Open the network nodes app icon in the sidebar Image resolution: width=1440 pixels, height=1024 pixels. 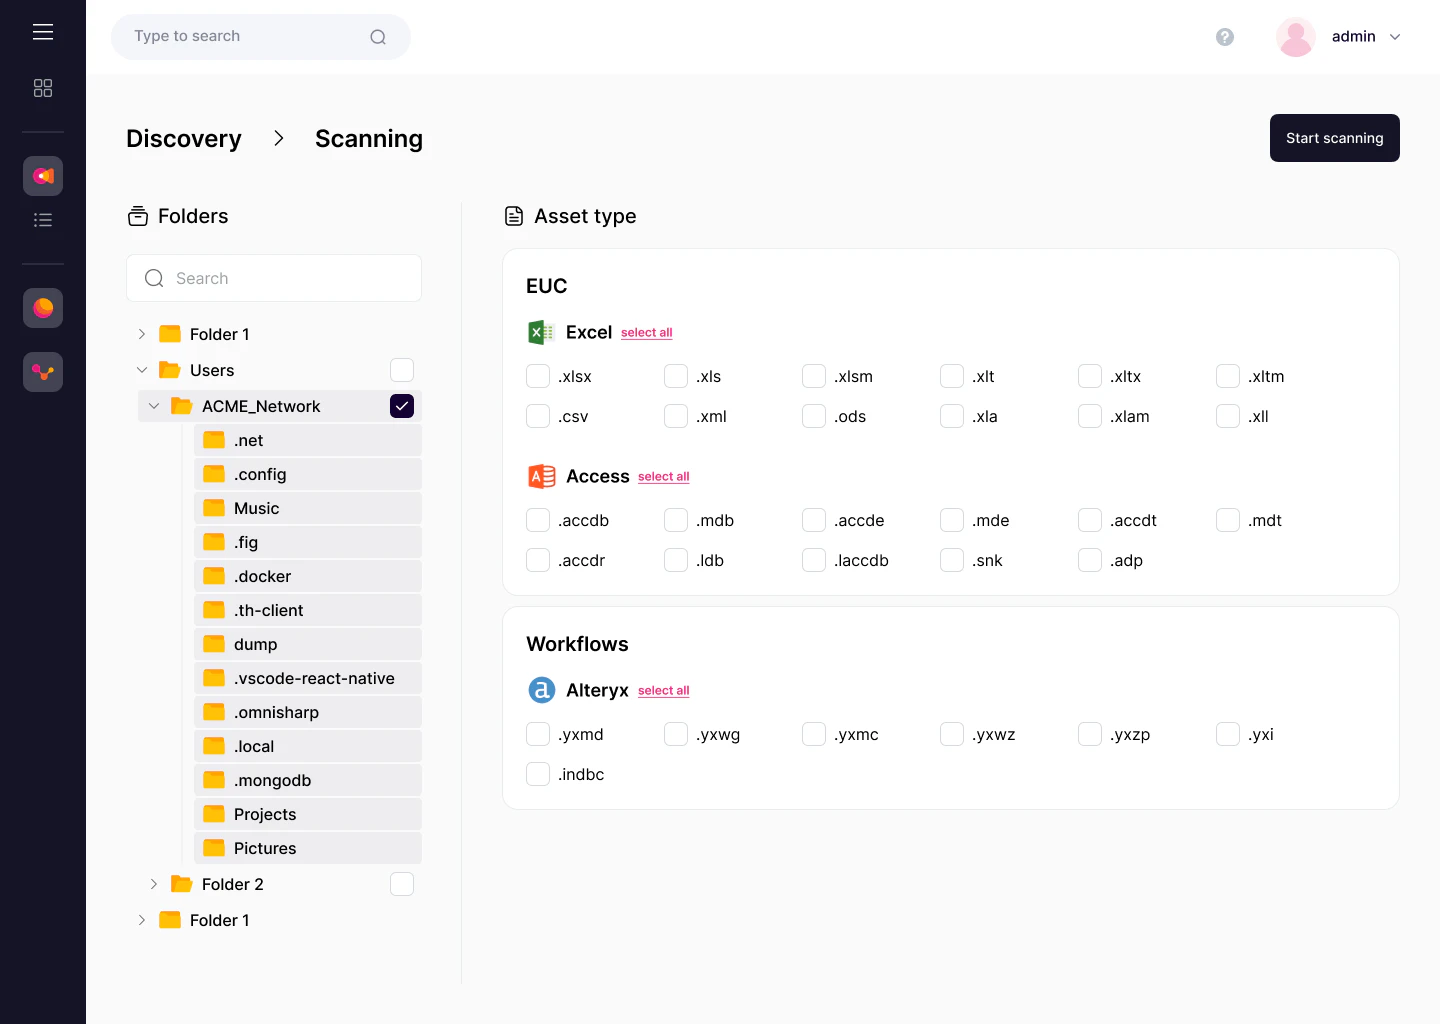42,372
